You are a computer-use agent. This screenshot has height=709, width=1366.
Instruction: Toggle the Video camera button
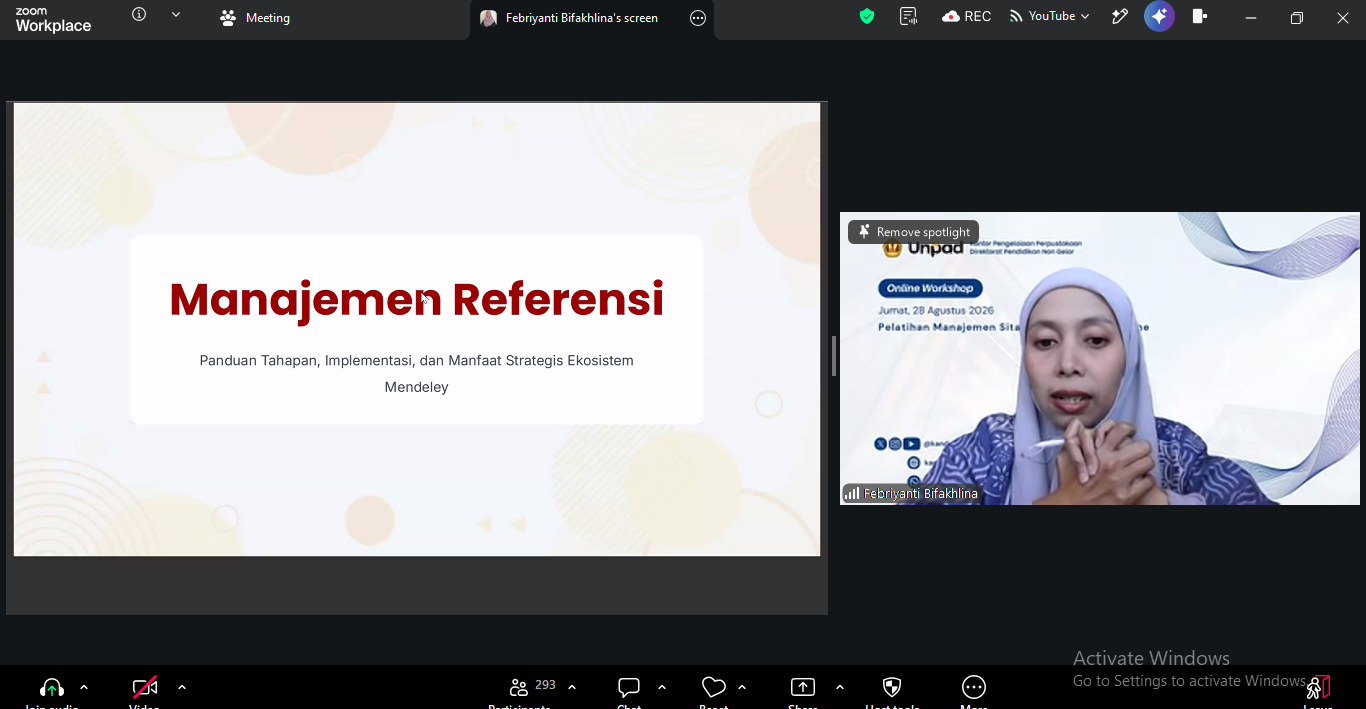pyautogui.click(x=145, y=690)
